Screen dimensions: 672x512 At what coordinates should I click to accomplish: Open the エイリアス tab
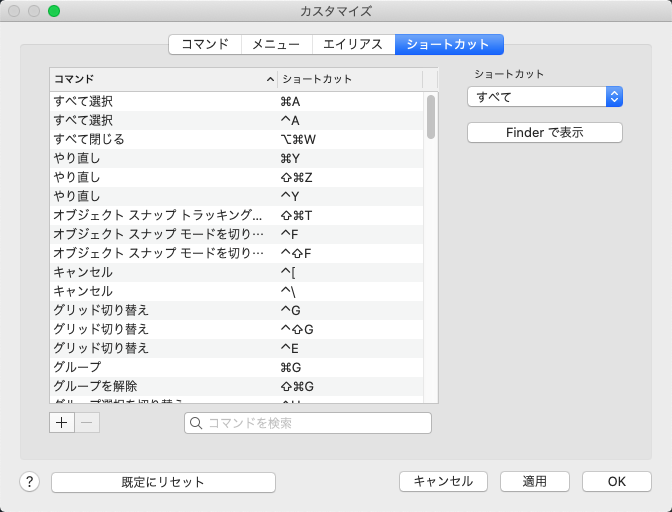pyautogui.click(x=353, y=45)
